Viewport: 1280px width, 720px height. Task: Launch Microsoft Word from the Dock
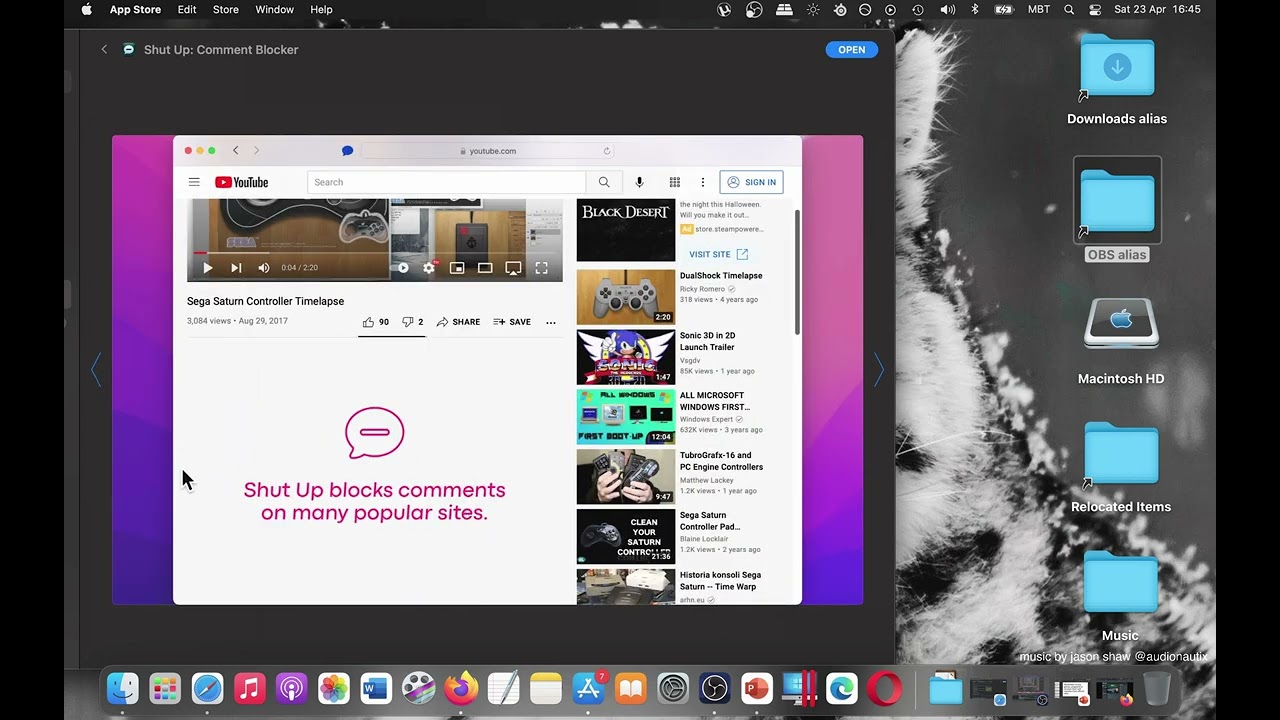376,688
